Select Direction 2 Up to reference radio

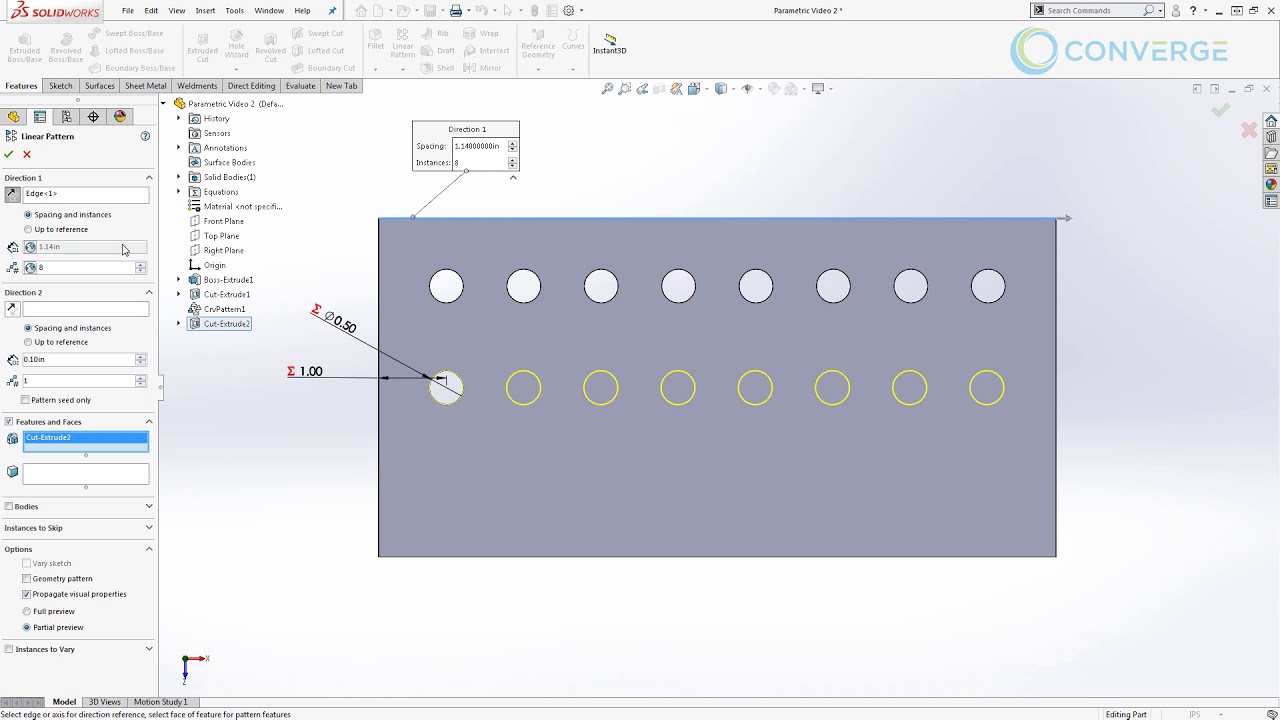[28, 342]
